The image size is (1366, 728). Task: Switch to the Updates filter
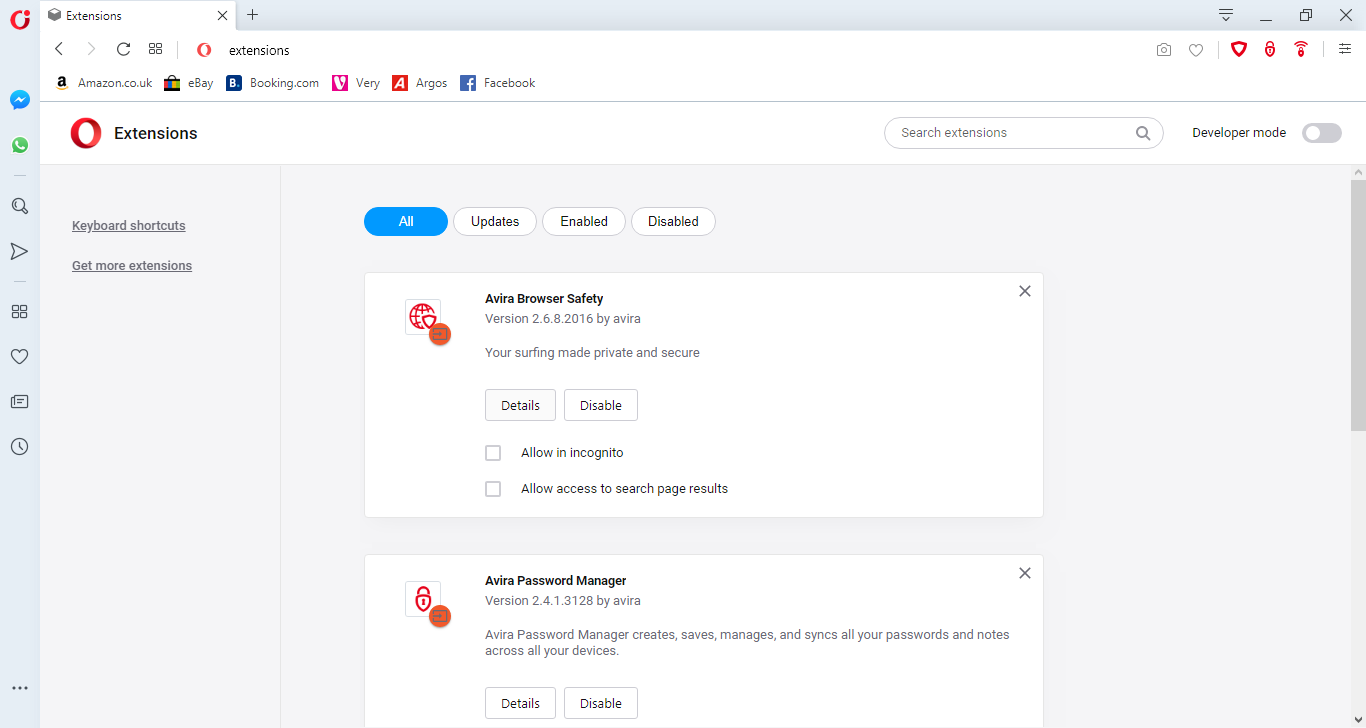pyautogui.click(x=495, y=222)
